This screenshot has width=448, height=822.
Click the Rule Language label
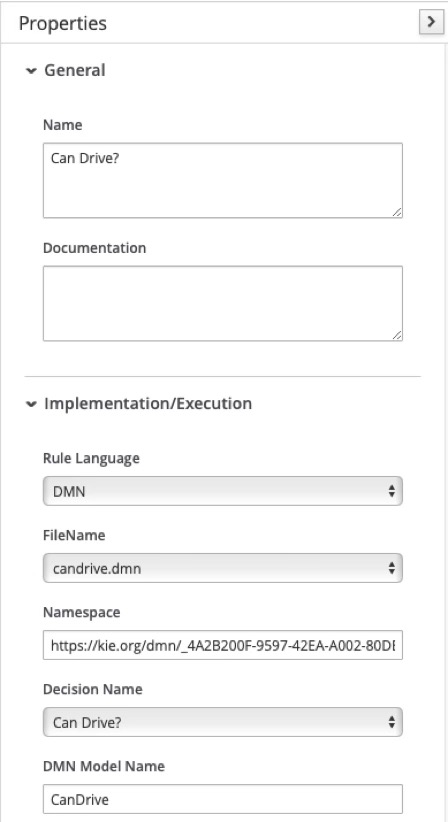point(91,458)
